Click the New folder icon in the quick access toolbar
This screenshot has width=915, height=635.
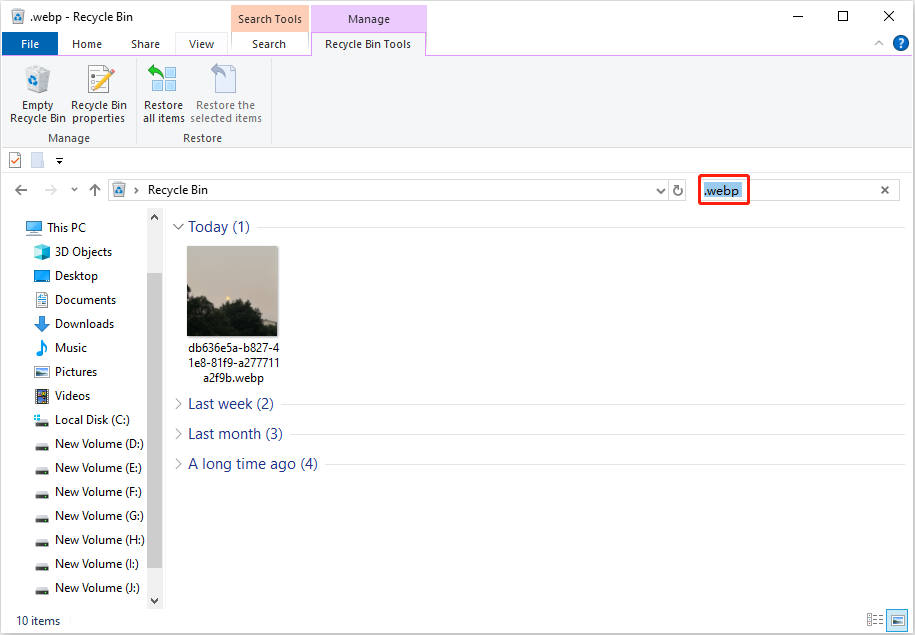click(37, 160)
